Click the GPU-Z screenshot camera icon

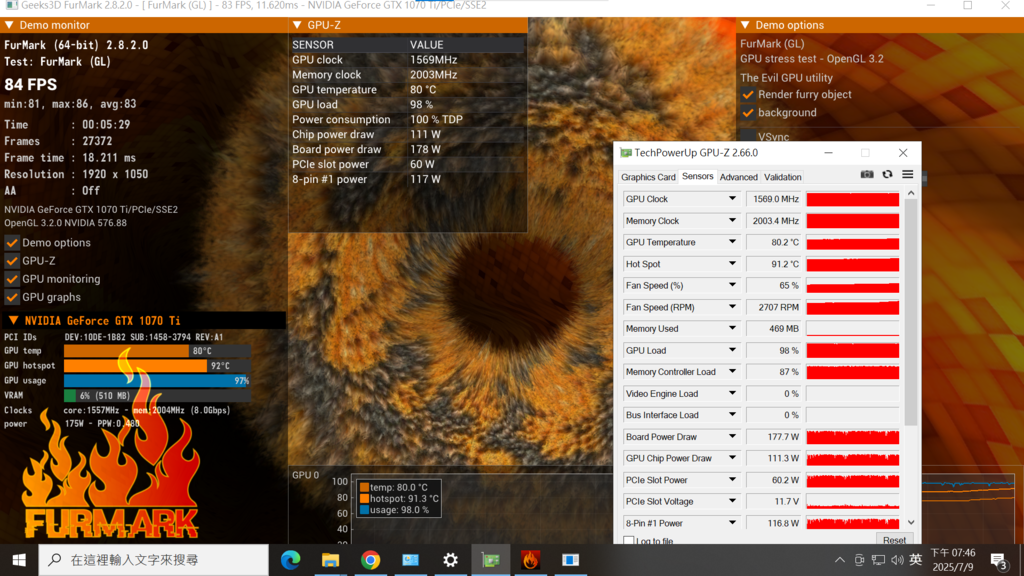tap(867, 174)
